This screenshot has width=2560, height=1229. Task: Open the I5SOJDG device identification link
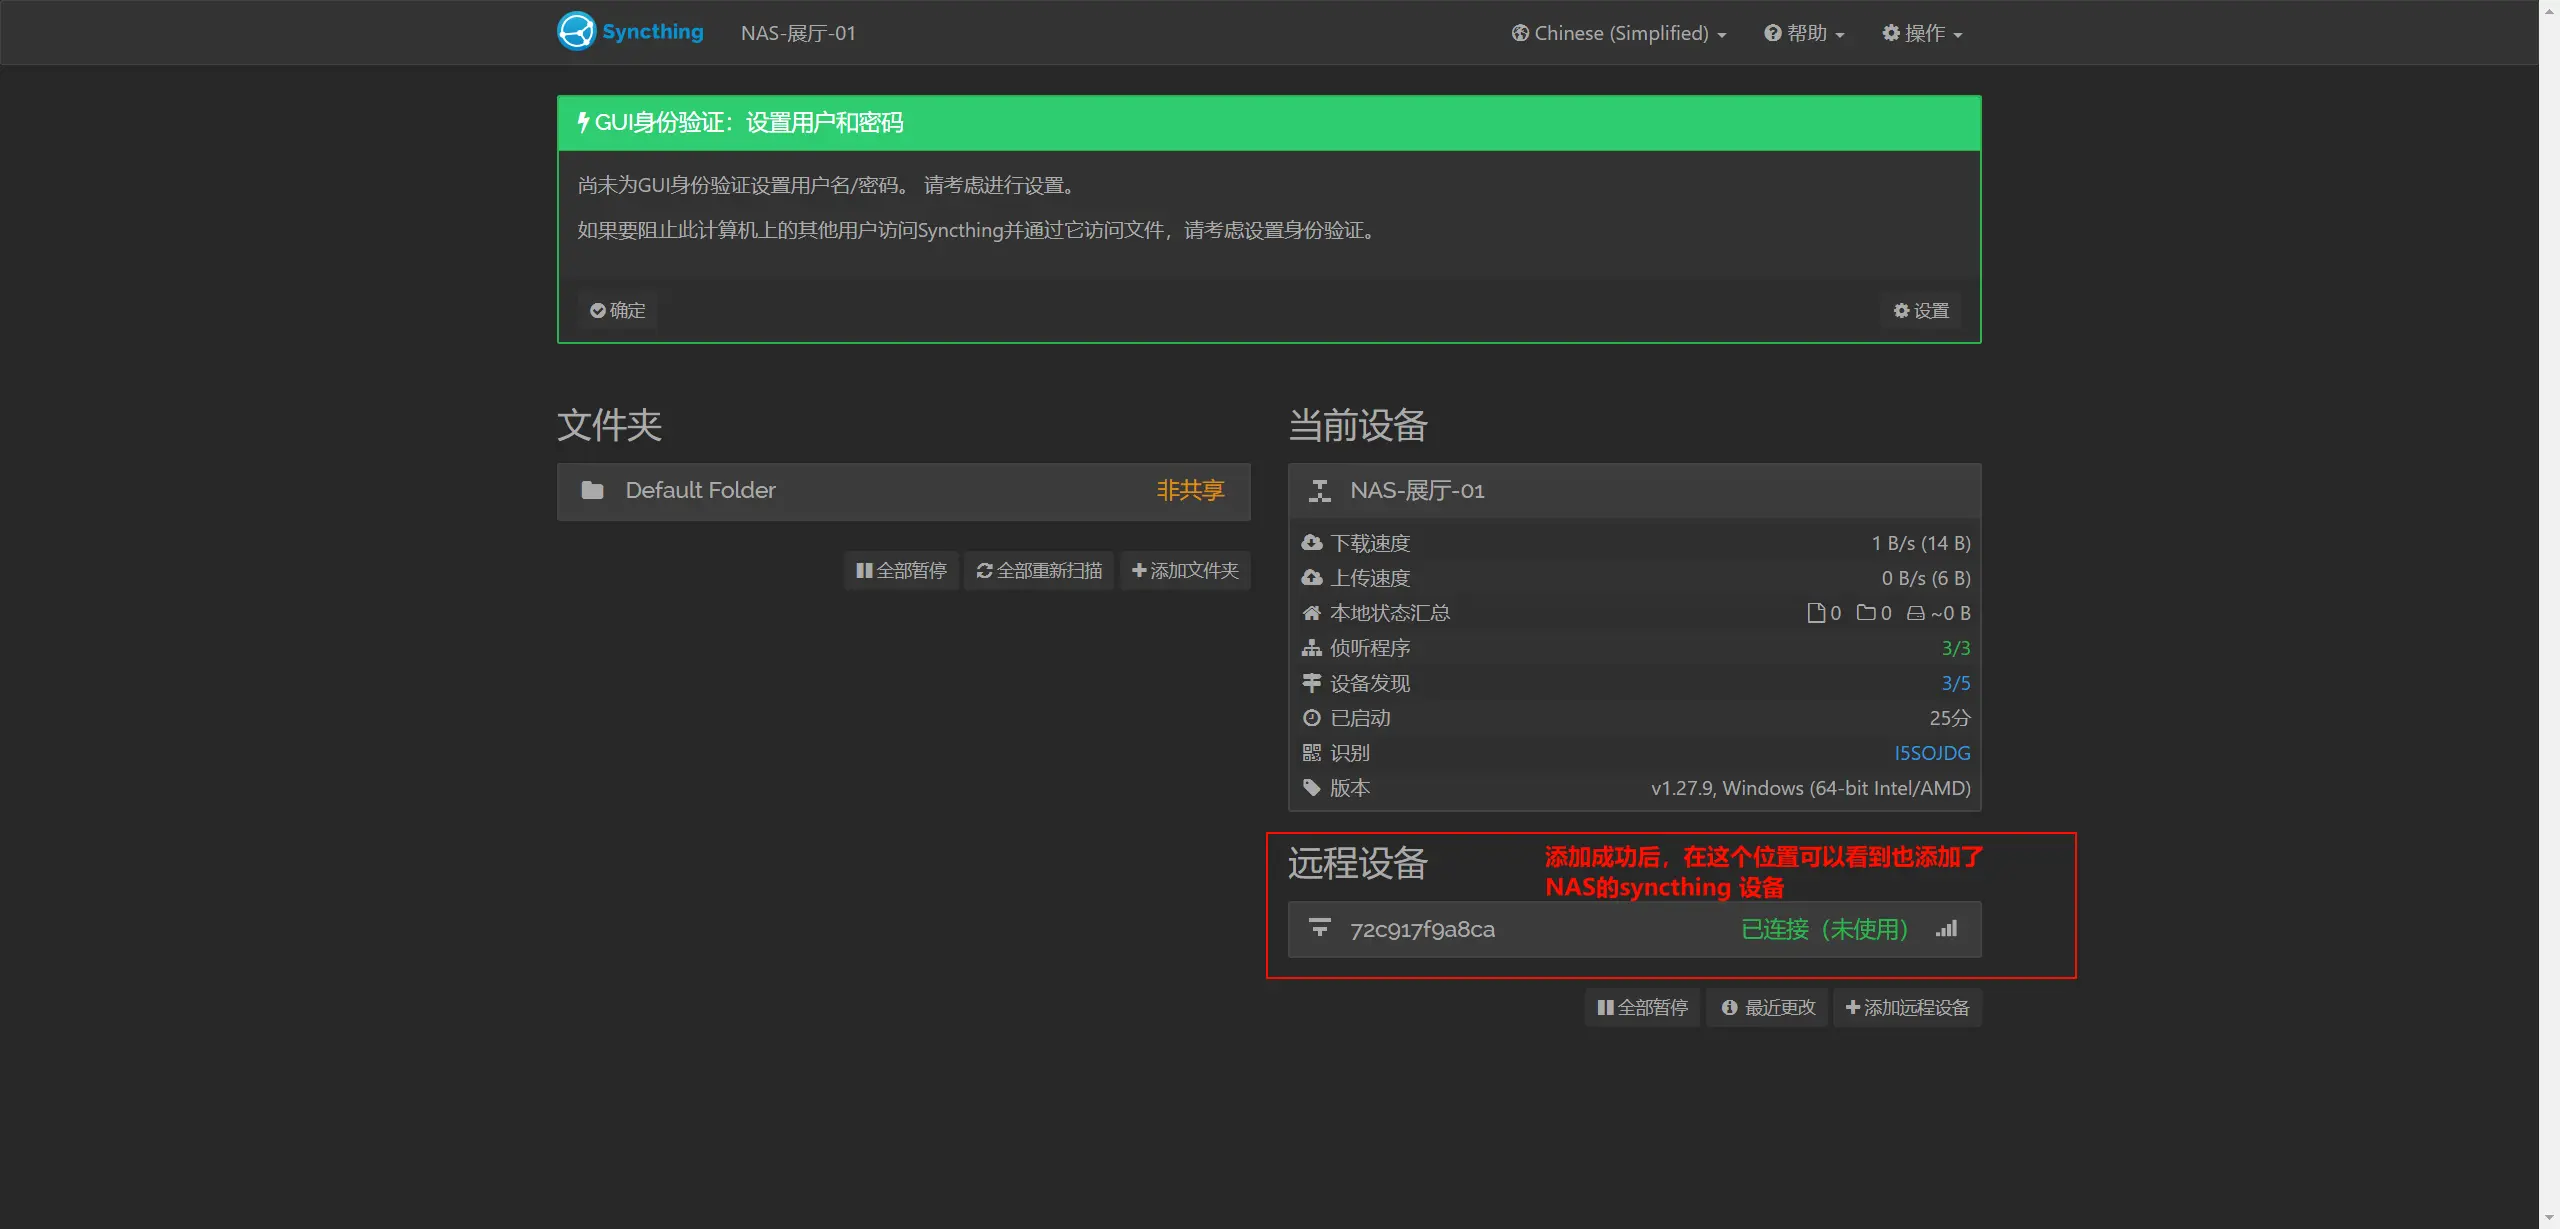(1931, 752)
